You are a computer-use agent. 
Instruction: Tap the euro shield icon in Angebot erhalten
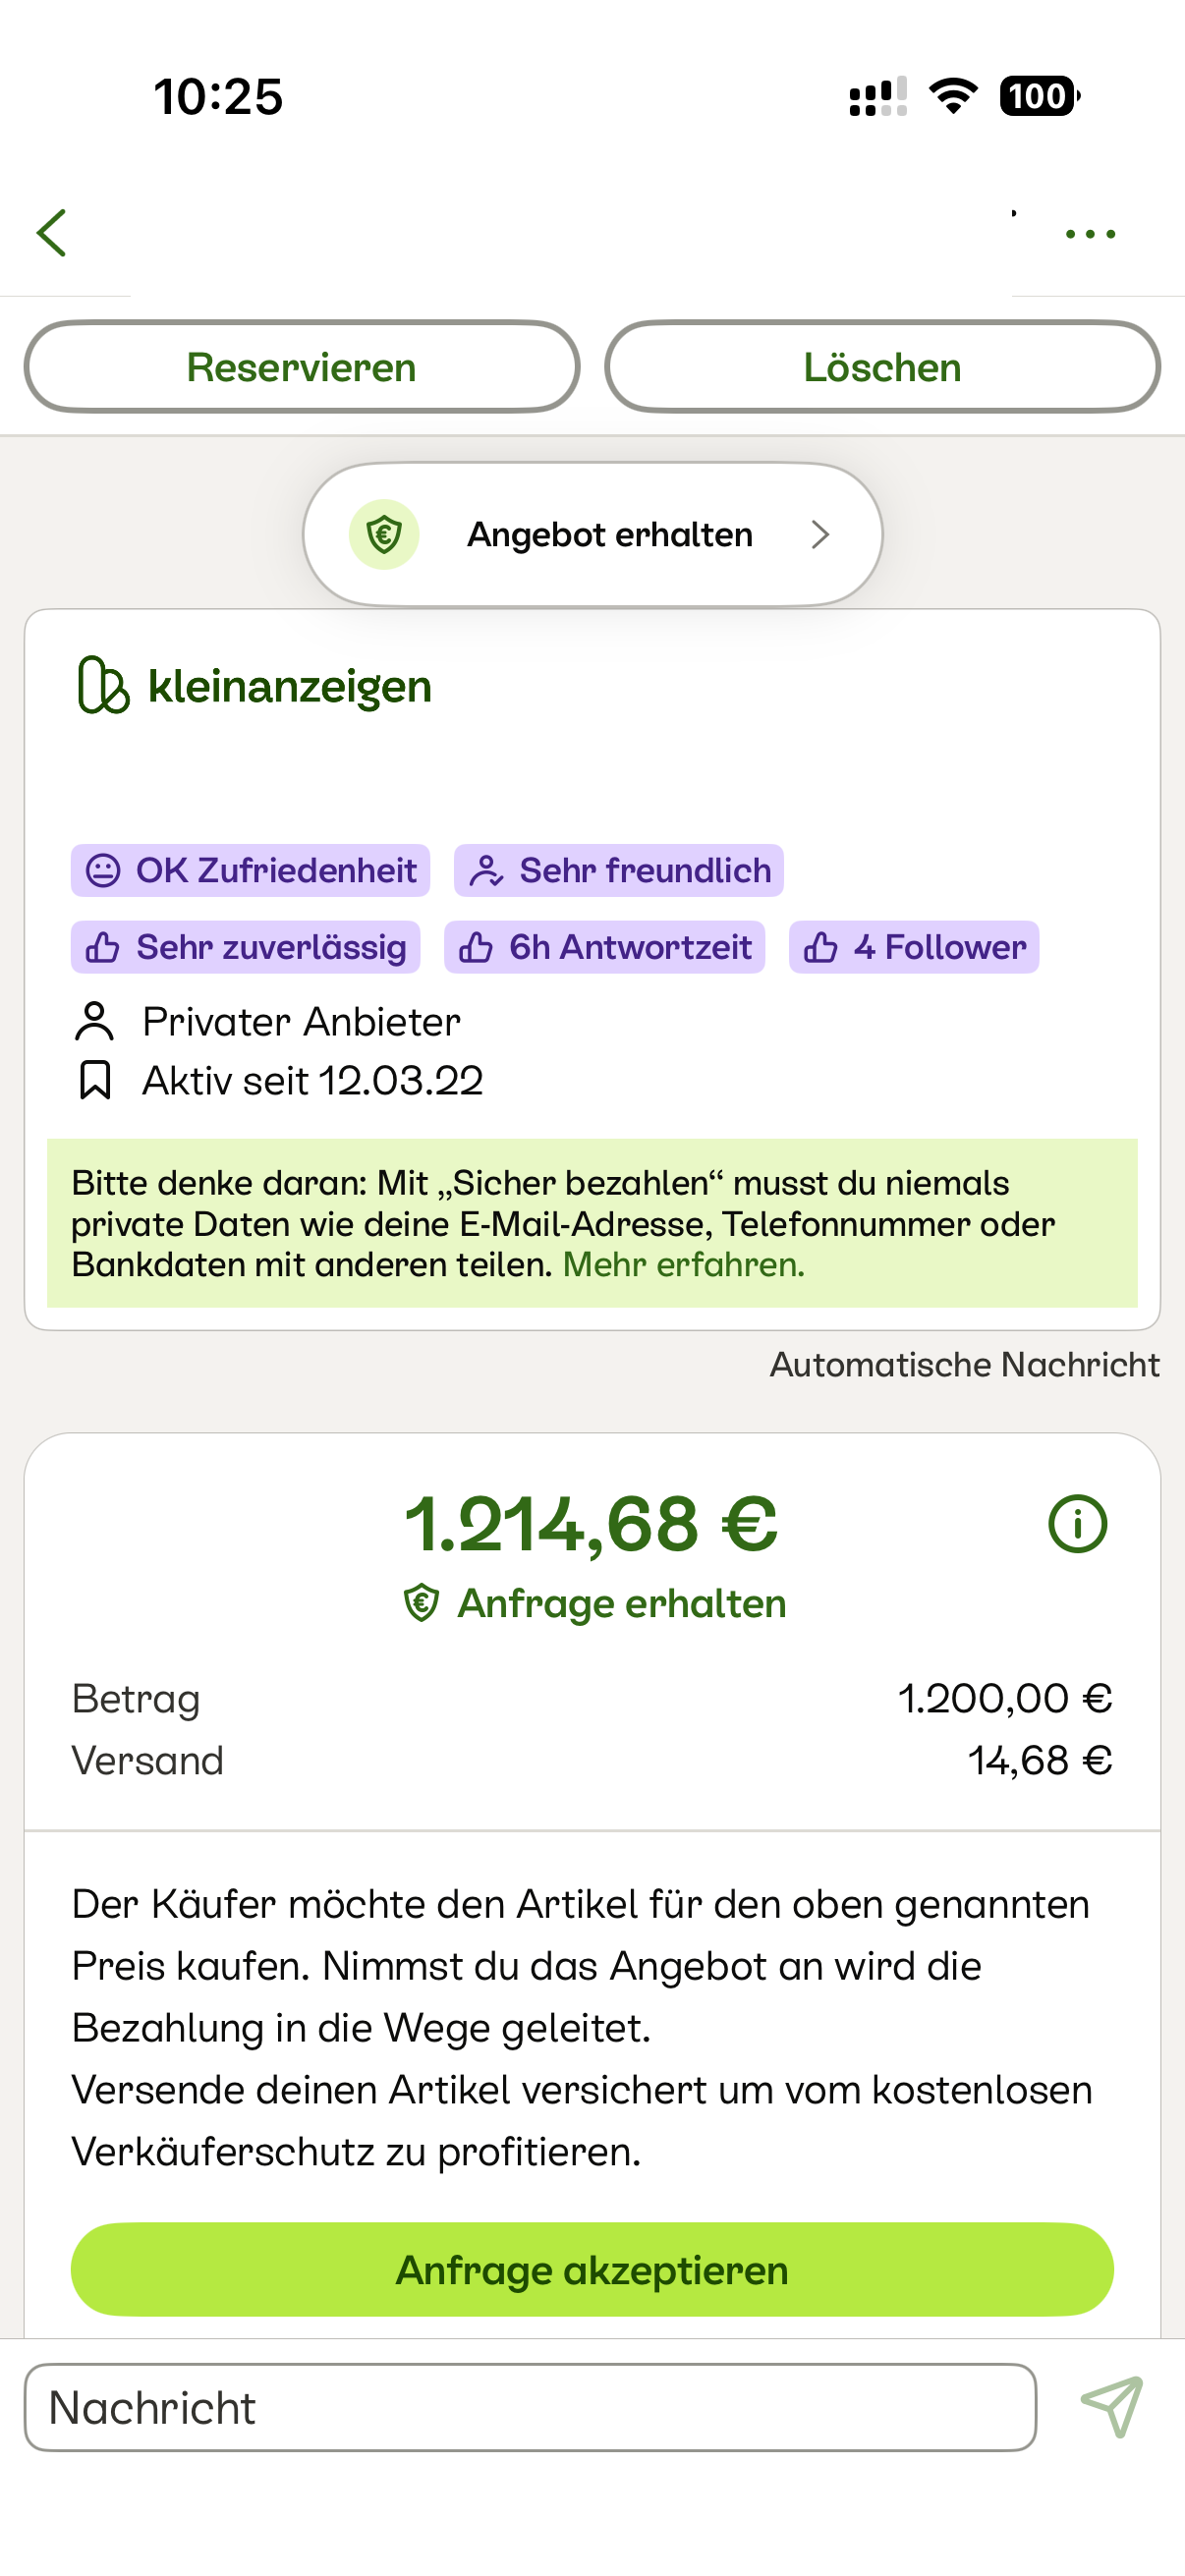384,535
